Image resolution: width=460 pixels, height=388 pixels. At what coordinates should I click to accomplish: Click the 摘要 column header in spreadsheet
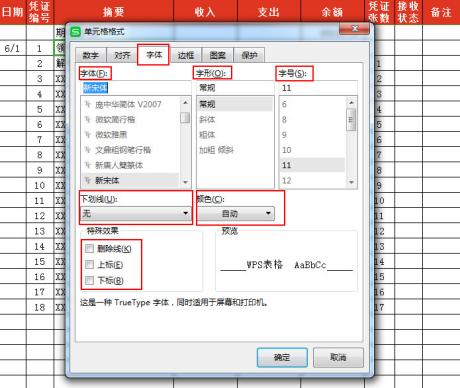pyautogui.click(x=114, y=12)
